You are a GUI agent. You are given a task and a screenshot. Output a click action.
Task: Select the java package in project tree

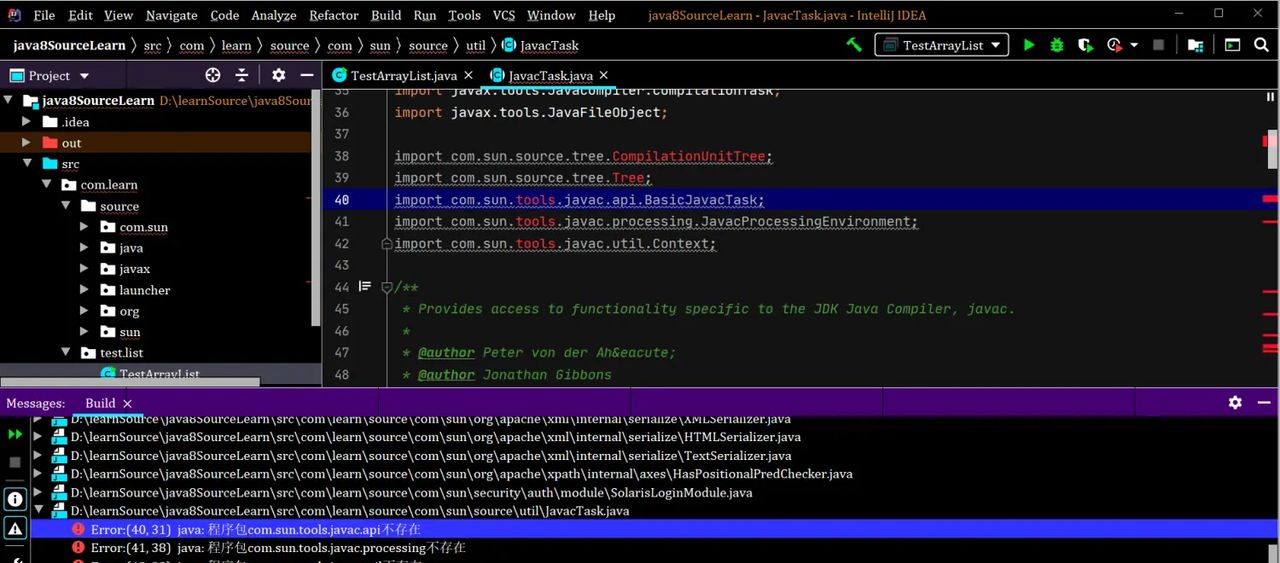(131, 248)
